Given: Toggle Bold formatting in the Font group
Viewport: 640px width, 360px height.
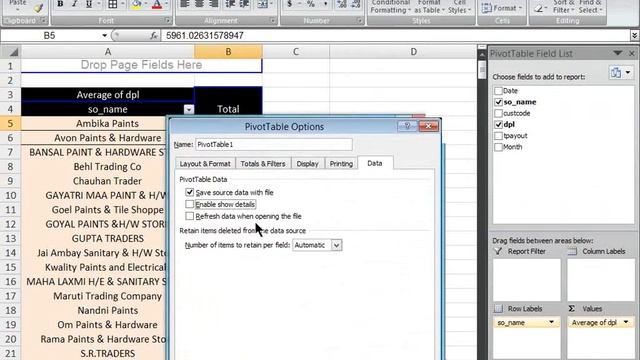Looking at the screenshot, I should [60, 4].
